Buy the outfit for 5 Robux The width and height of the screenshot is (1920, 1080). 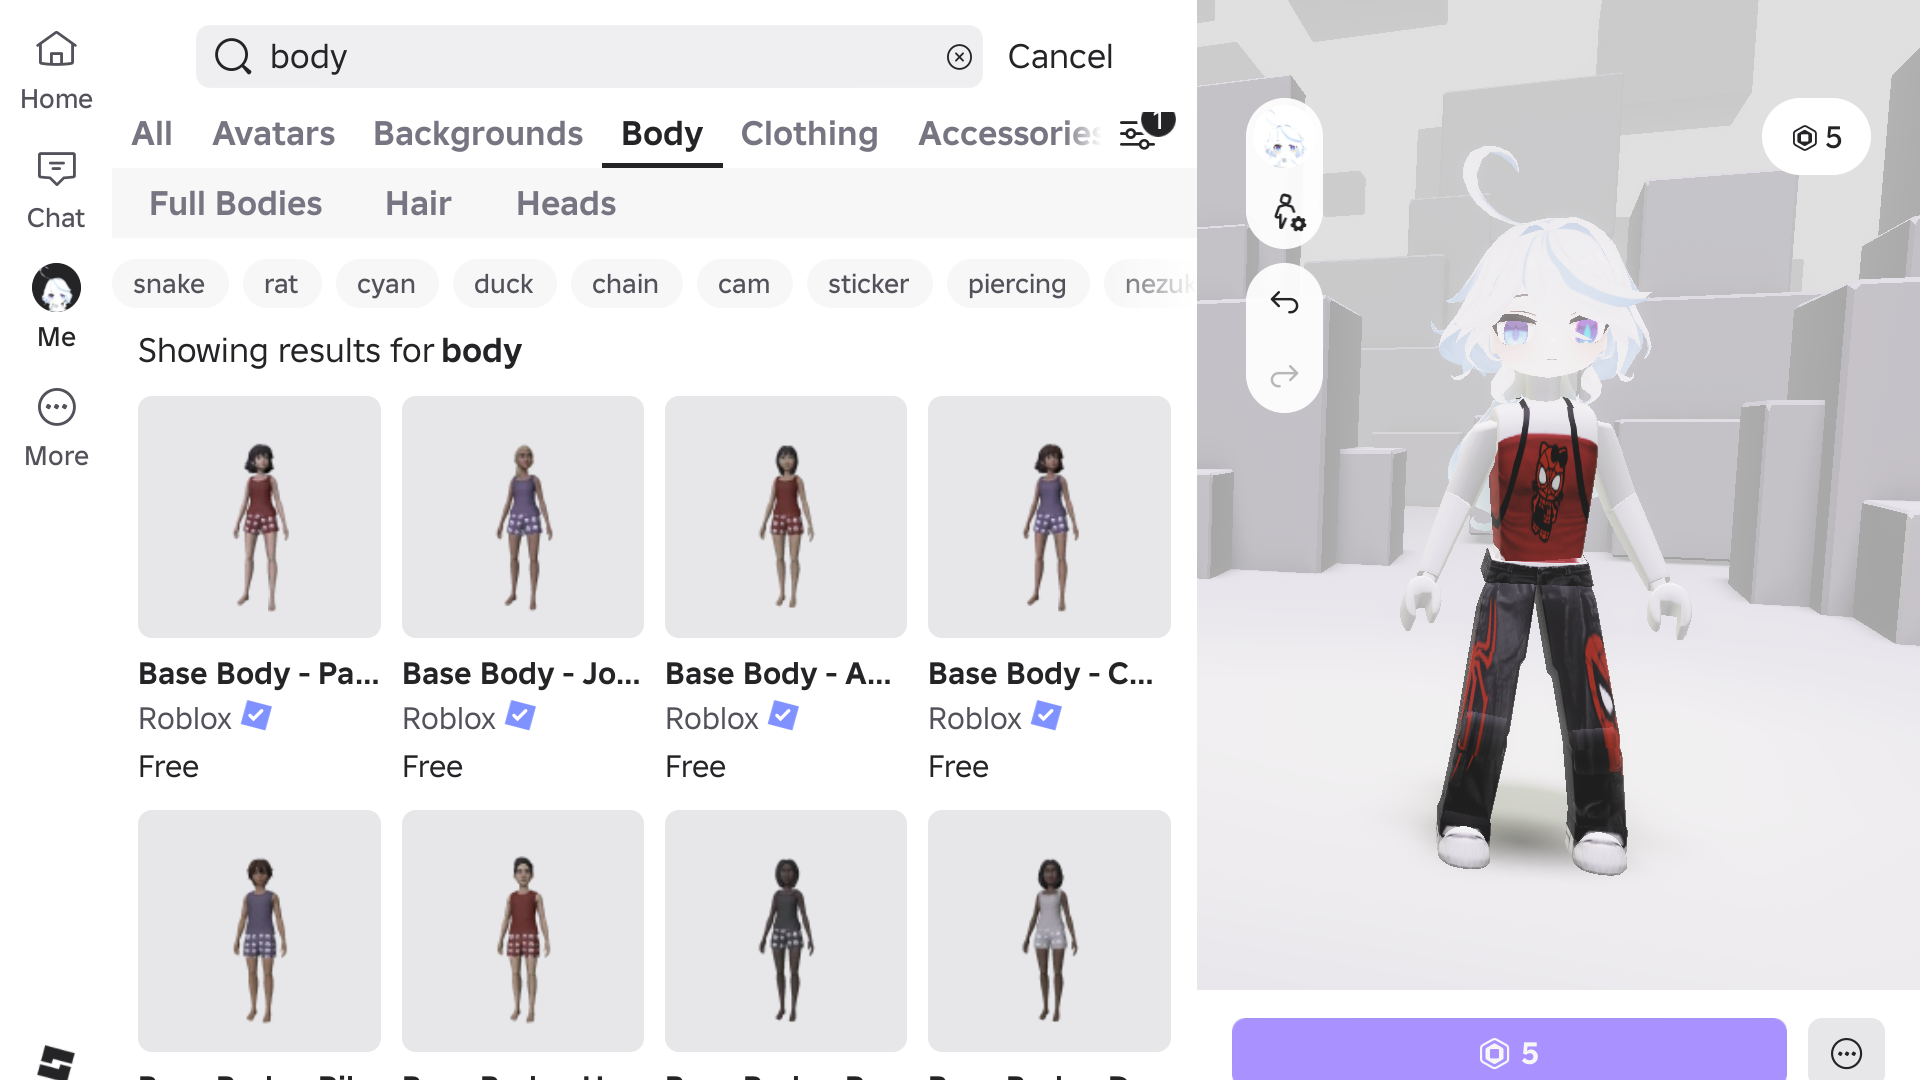click(x=1509, y=1052)
